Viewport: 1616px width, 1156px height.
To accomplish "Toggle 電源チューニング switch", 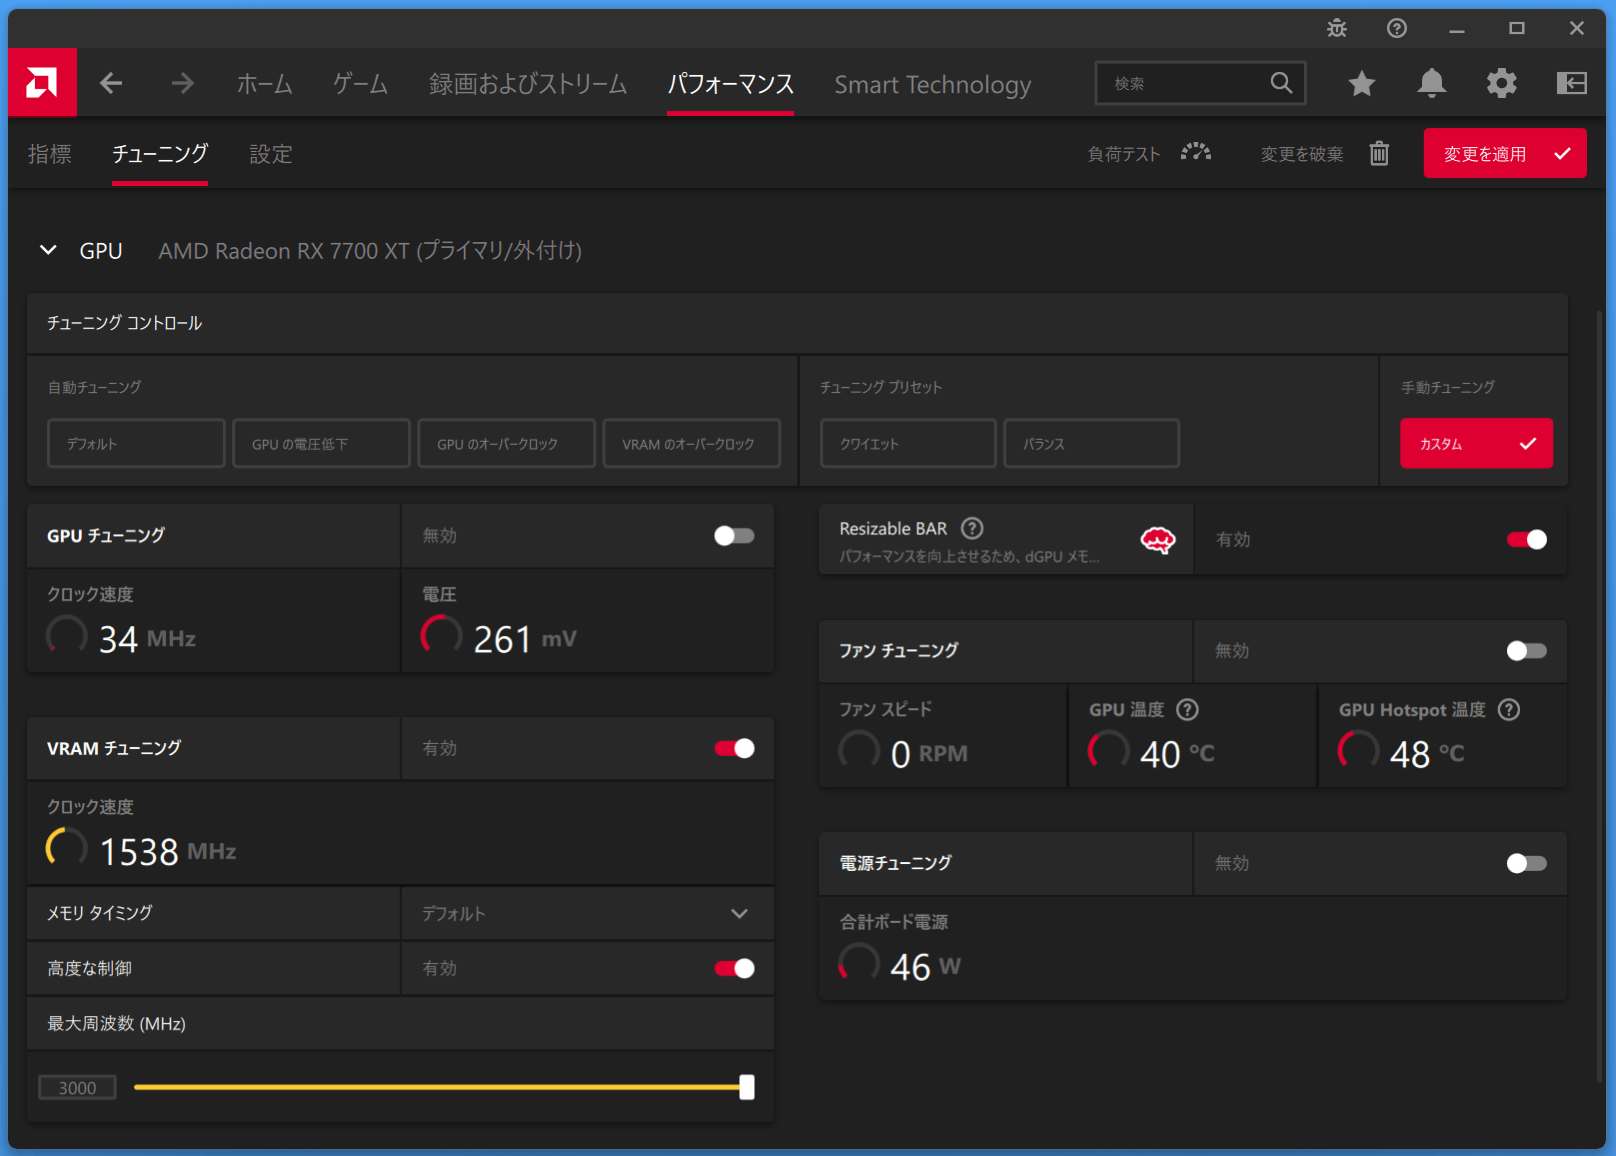I will [x=1527, y=863].
